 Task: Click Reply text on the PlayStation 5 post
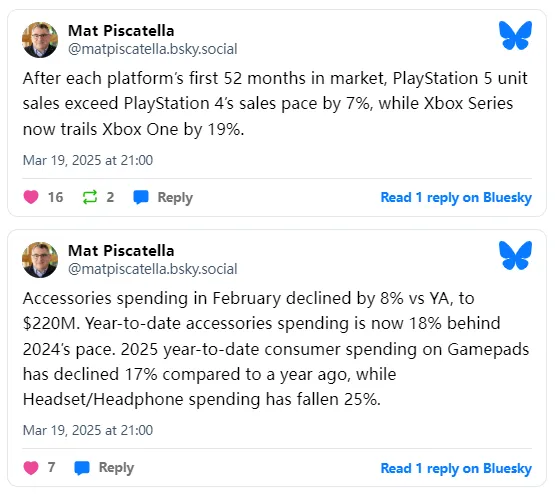pos(175,197)
